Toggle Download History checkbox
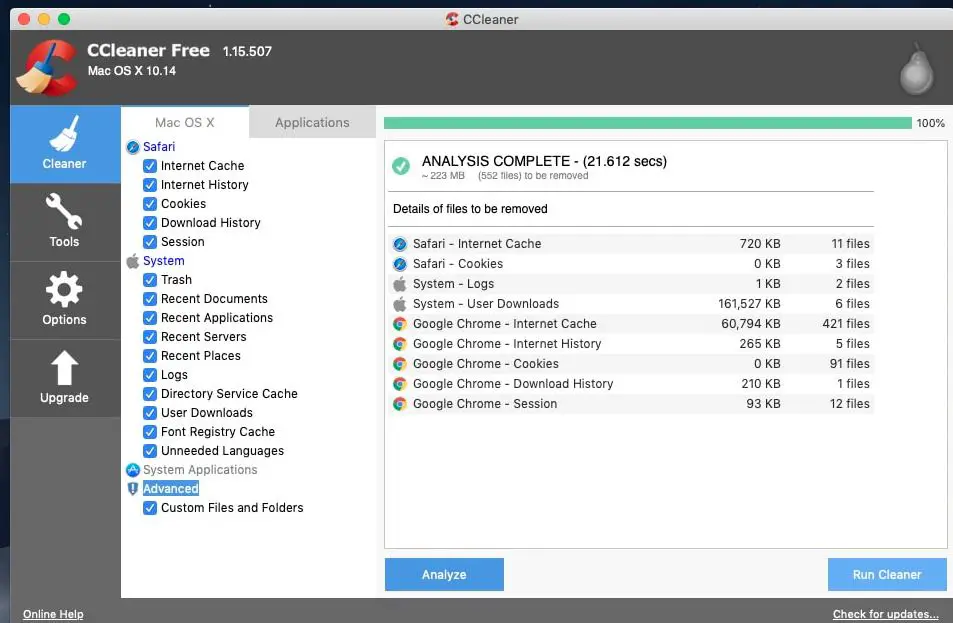953x623 pixels. point(150,223)
